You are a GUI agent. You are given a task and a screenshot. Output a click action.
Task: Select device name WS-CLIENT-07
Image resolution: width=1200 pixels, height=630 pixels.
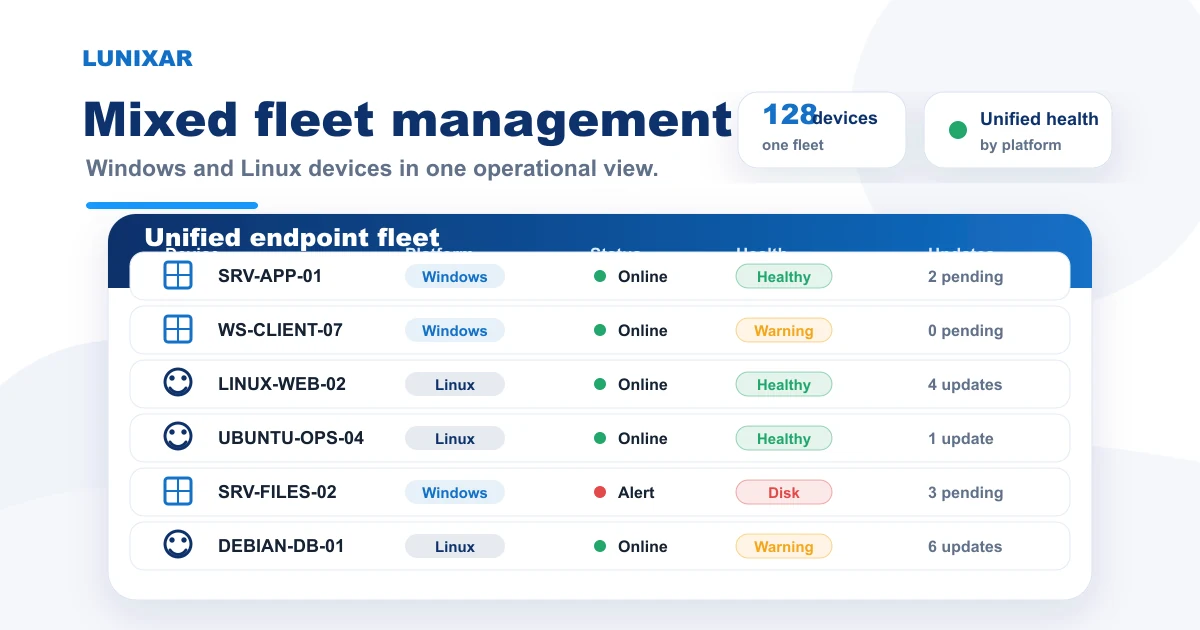[x=281, y=330]
